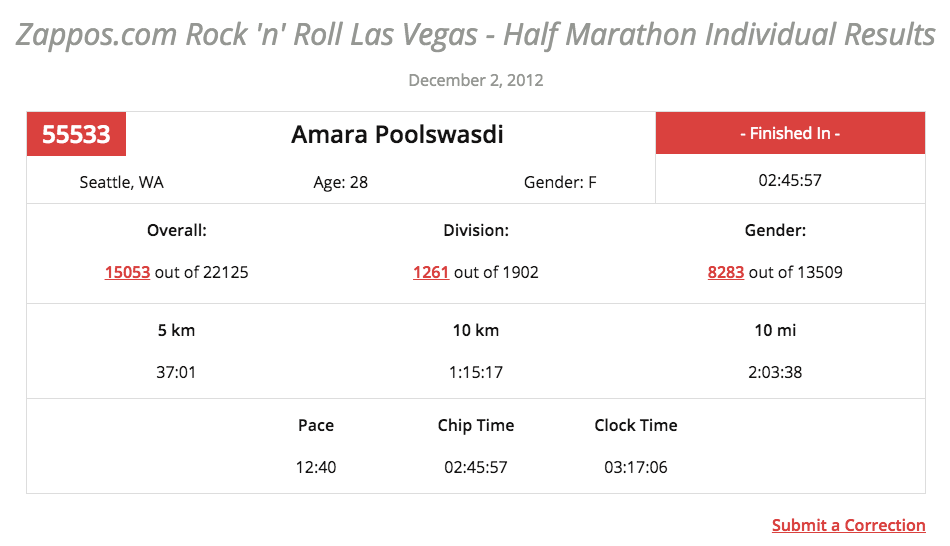Click the Division: column heading
This screenshot has height=546, width=950.
point(476,230)
